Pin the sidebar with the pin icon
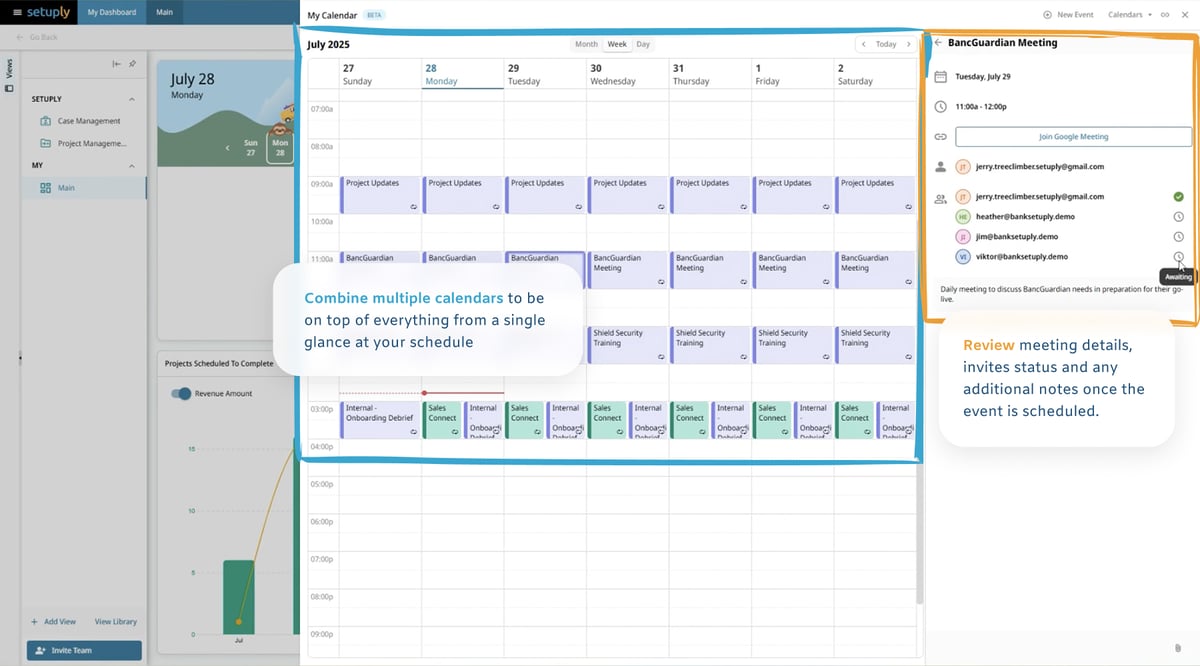Screen dimensions: 1200x666 [x=132, y=64]
